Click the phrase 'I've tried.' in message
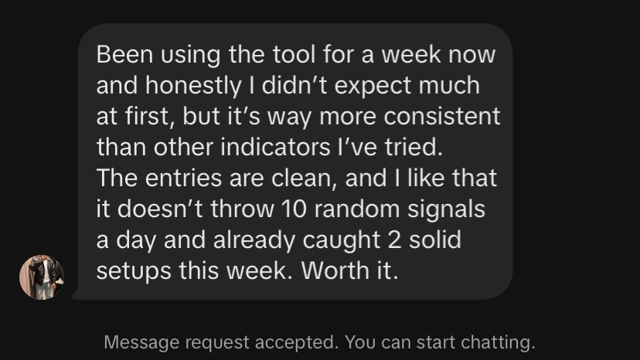This screenshot has width=640, height=360. coord(390,147)
